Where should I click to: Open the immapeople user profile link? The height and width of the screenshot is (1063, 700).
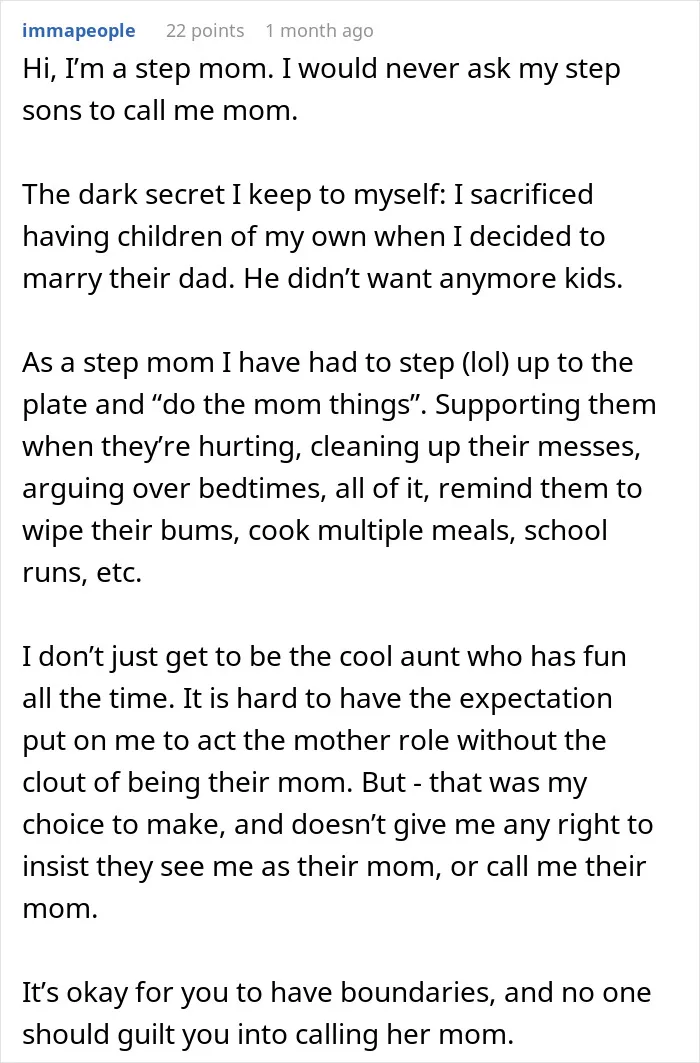(x=79, y=31)
